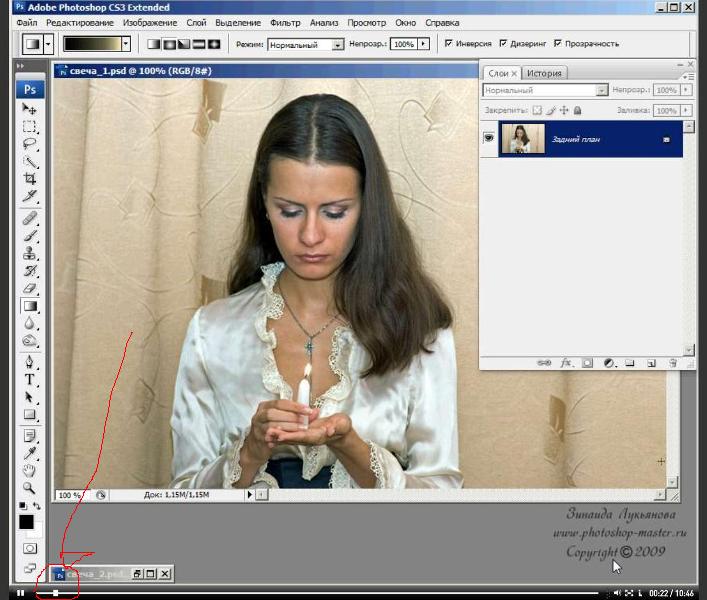Click the black foreground color swatch
Image resolution: width=707 pixels, height=600 pixels.
pyautogui.click(x=26, y=522)
